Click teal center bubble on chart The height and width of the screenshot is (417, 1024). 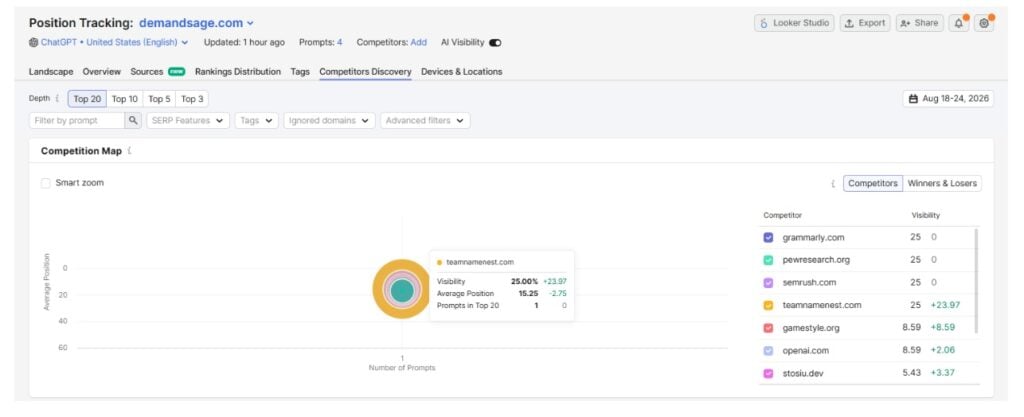402,290
